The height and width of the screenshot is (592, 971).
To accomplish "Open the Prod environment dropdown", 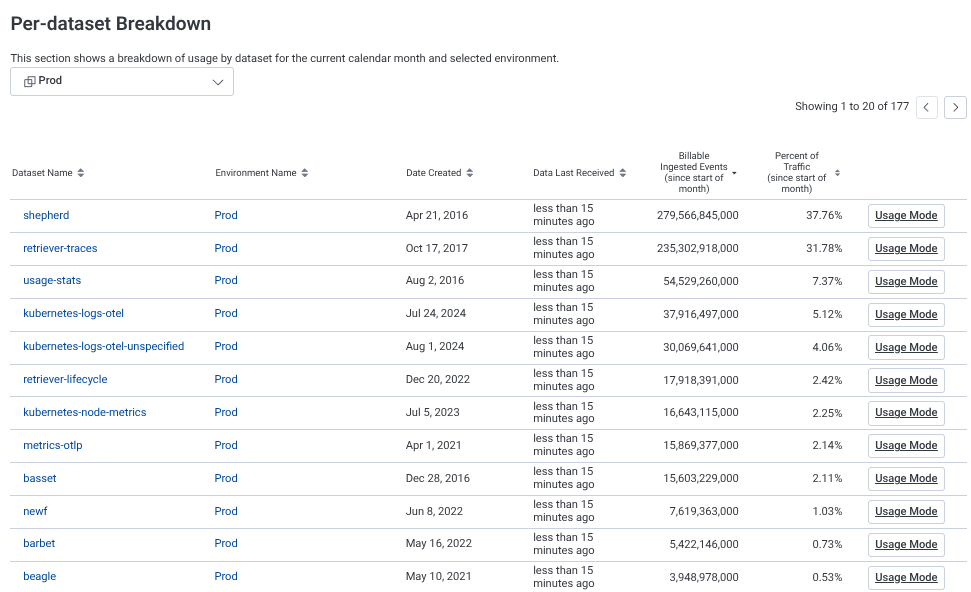I will (x=122, y=82).
